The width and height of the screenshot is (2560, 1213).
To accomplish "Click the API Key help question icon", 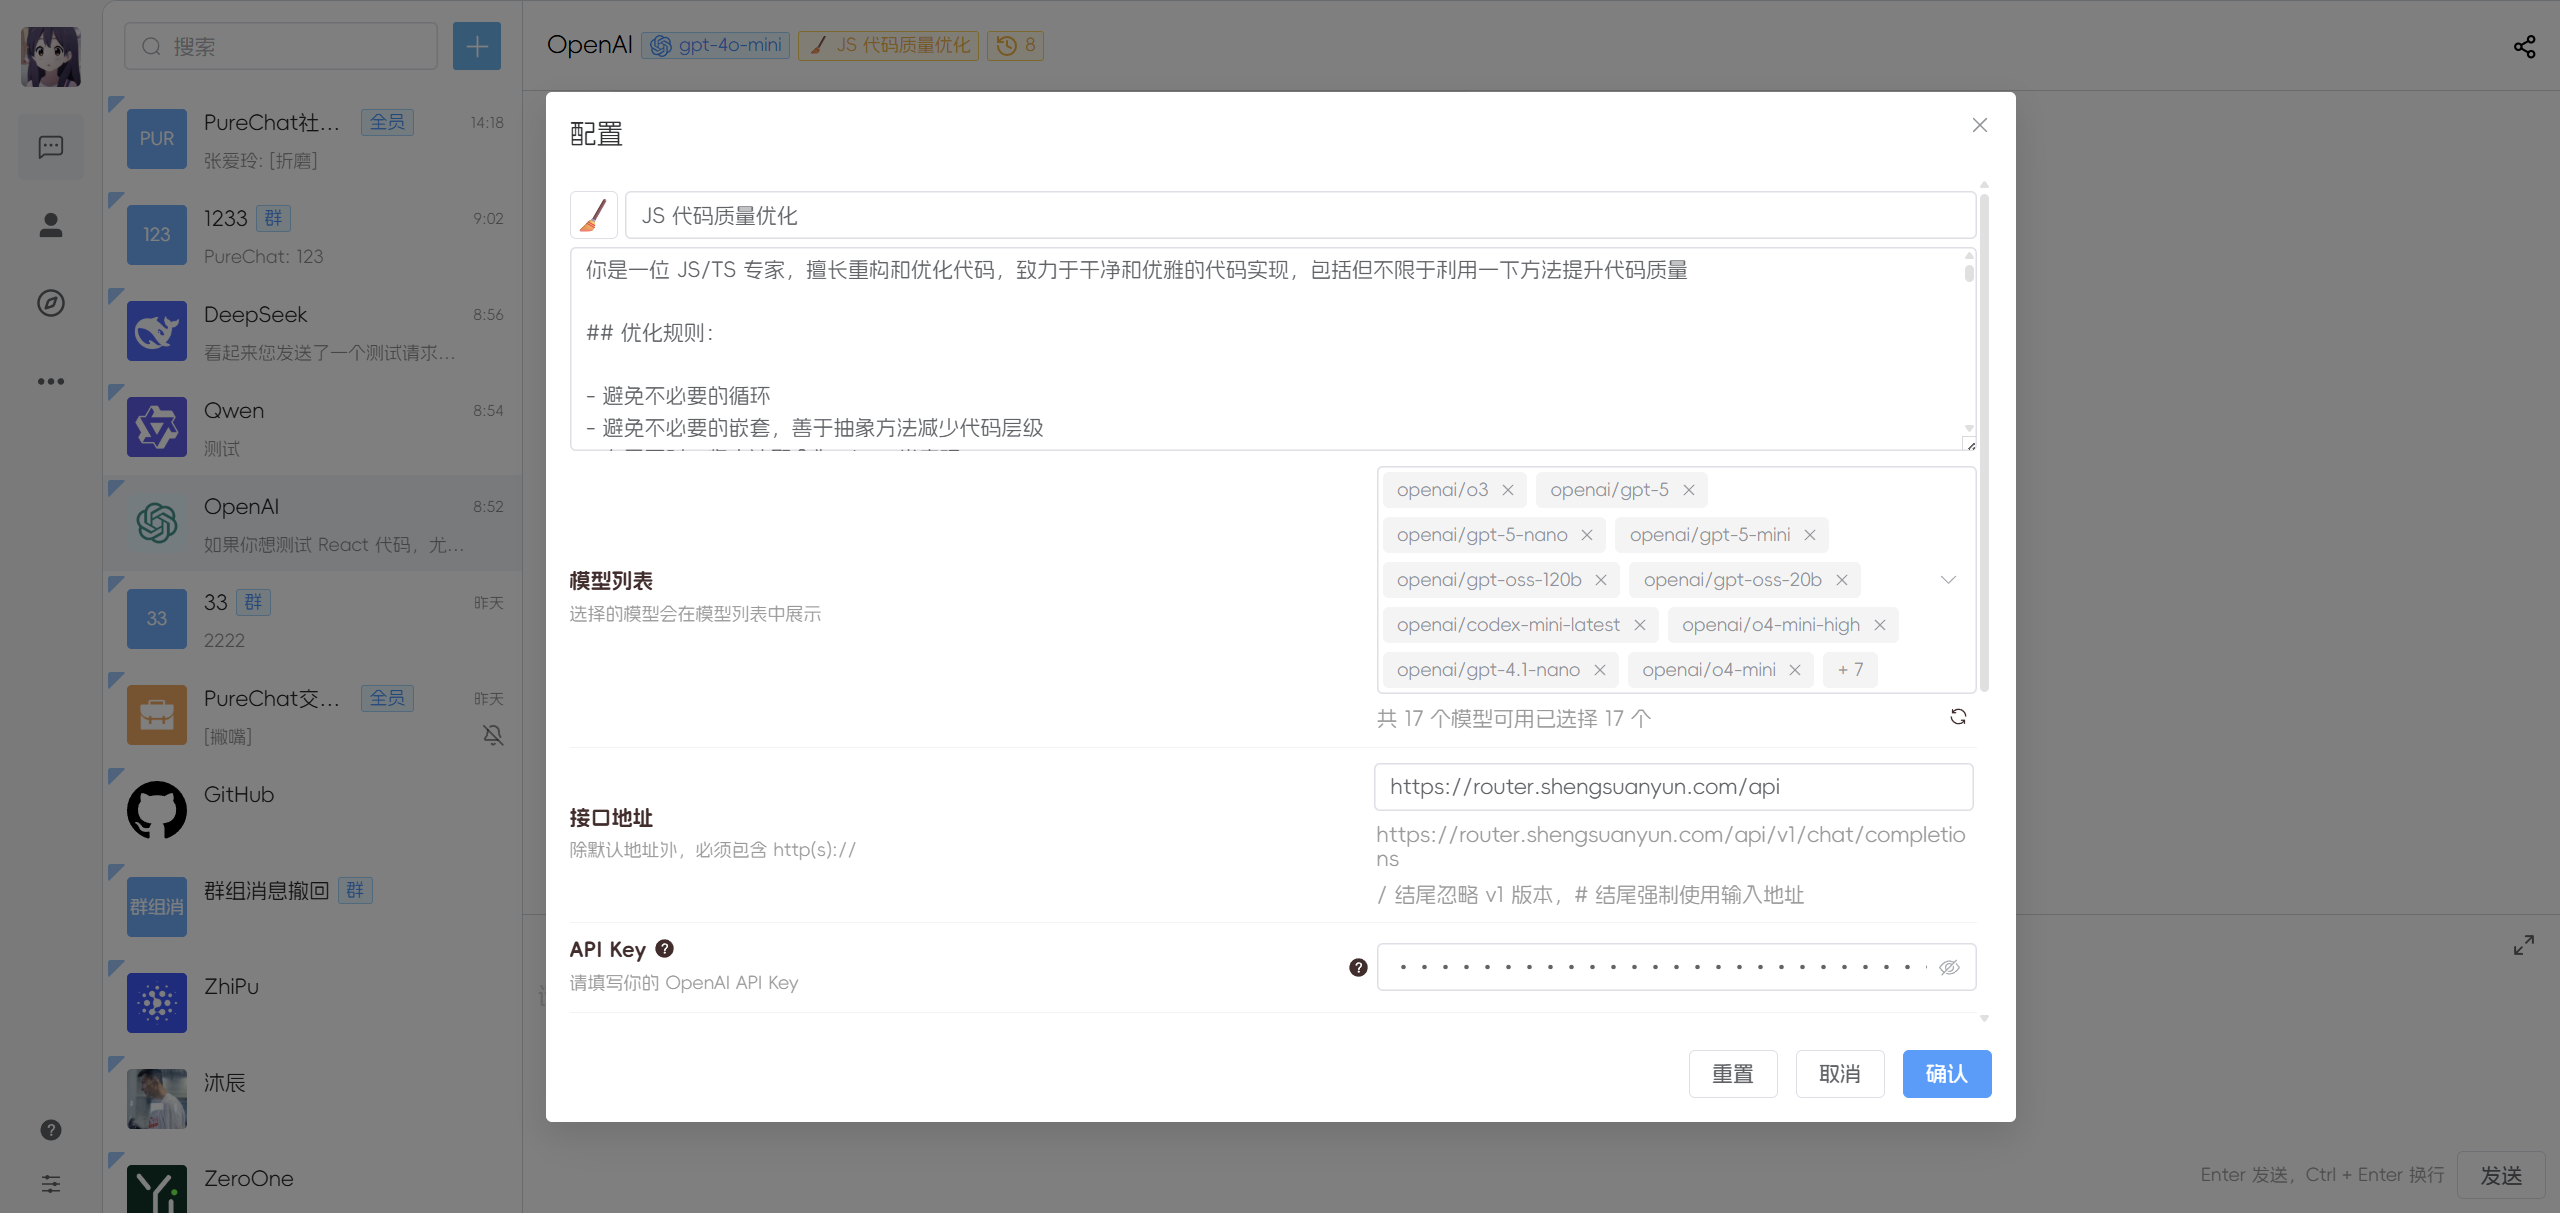I will tap(664, 948).
